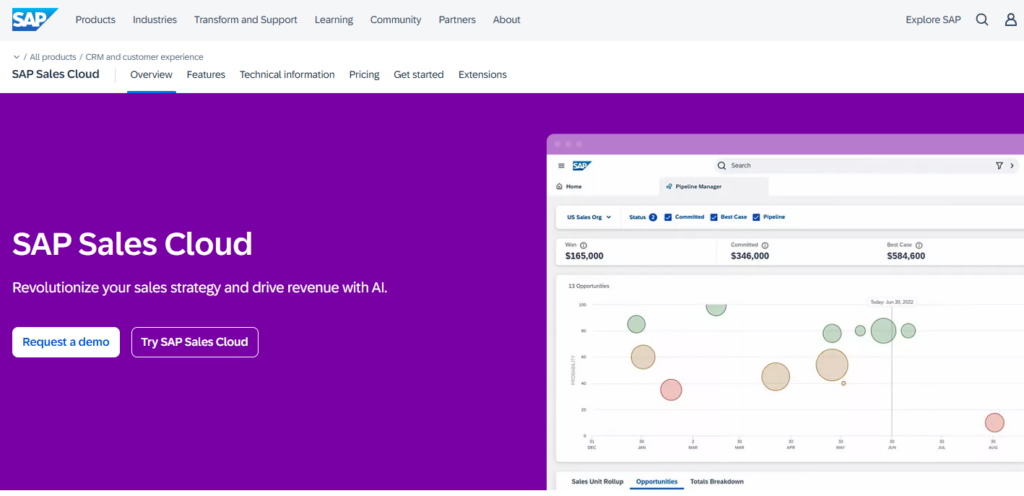1024x496 pixels.
Task: Open the About menu
Action: pyautogui.click(x=507, y=20)
